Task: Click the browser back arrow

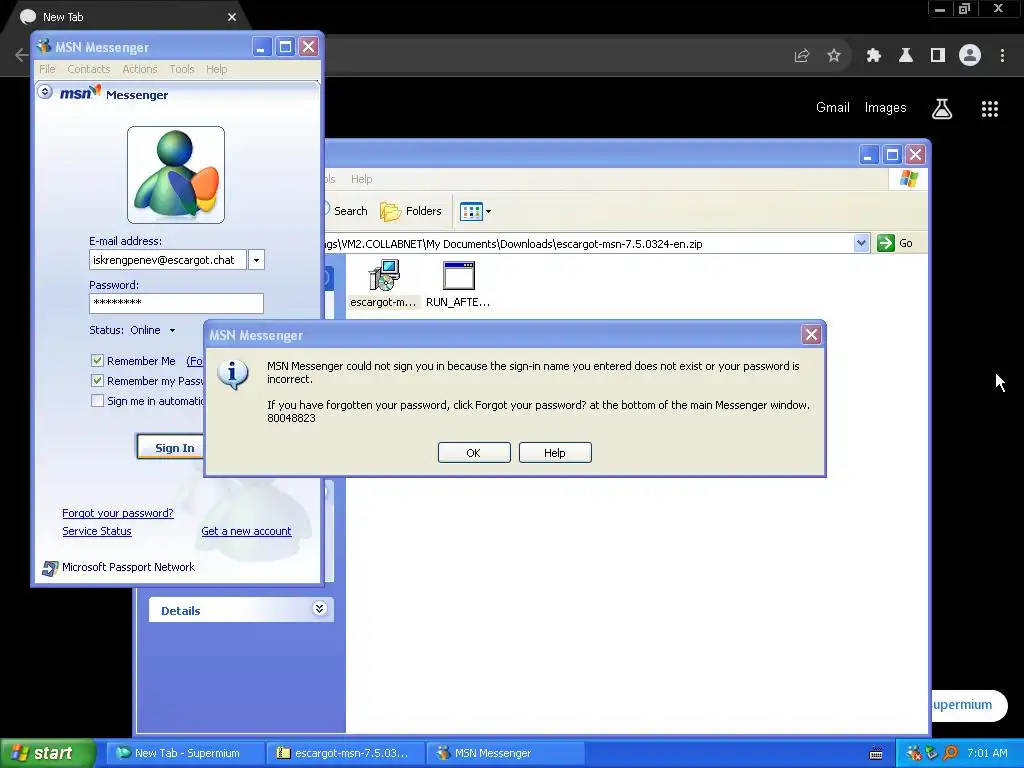Action: 21,56
